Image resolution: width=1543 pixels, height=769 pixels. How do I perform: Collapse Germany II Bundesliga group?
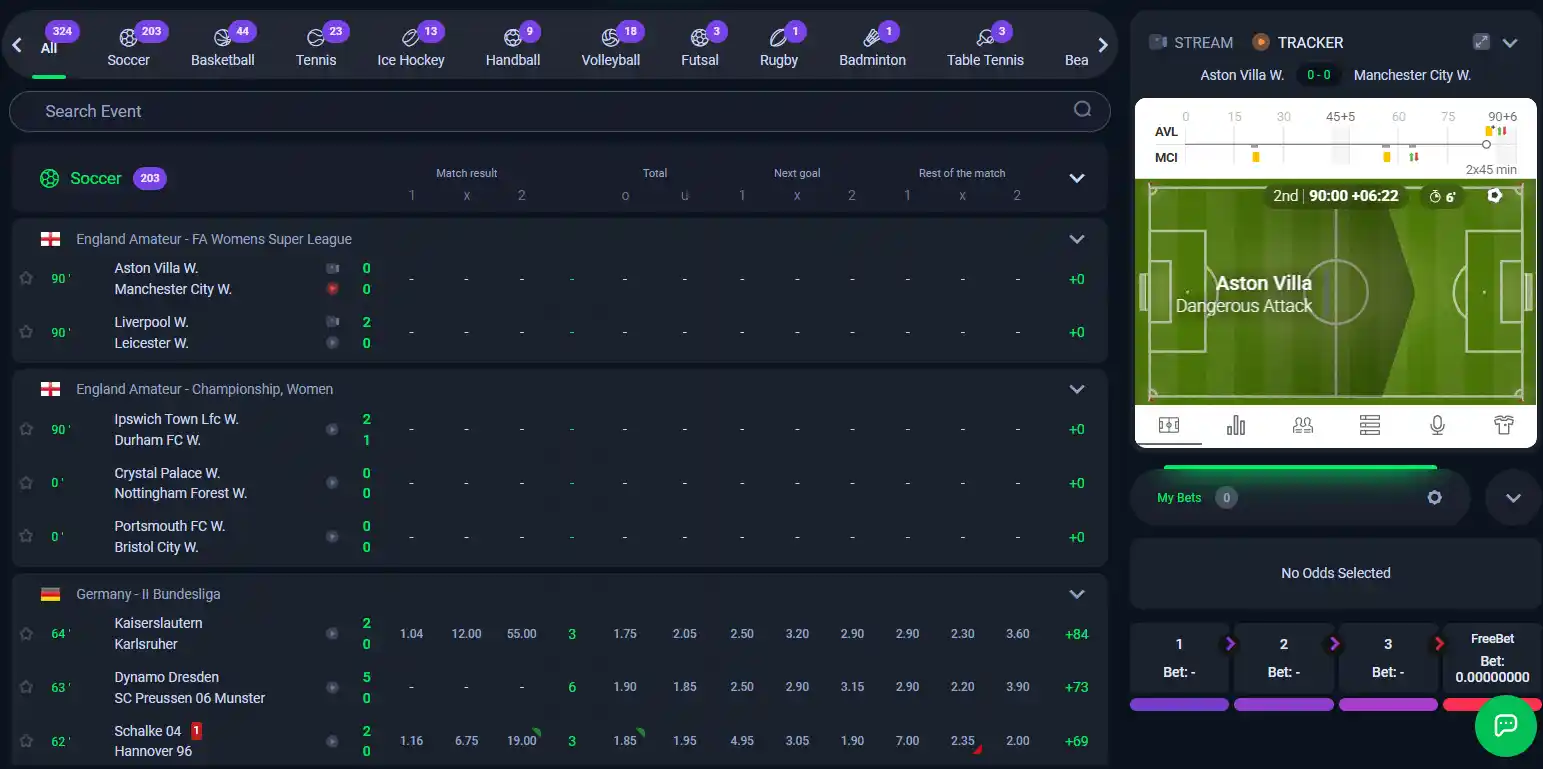coord(1077,594)
